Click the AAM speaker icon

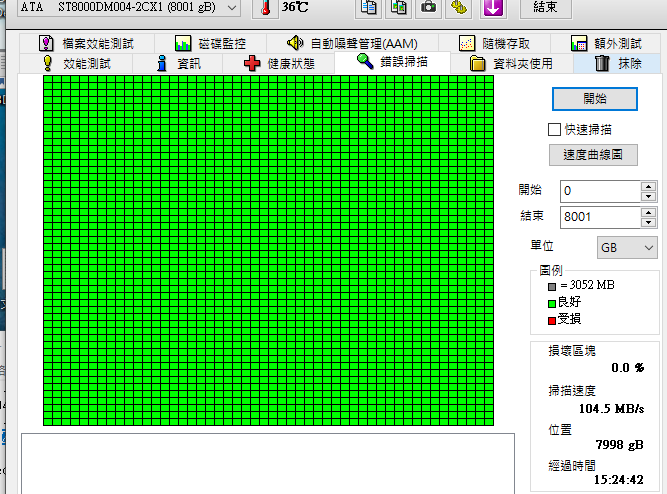(x=295, y=43)
